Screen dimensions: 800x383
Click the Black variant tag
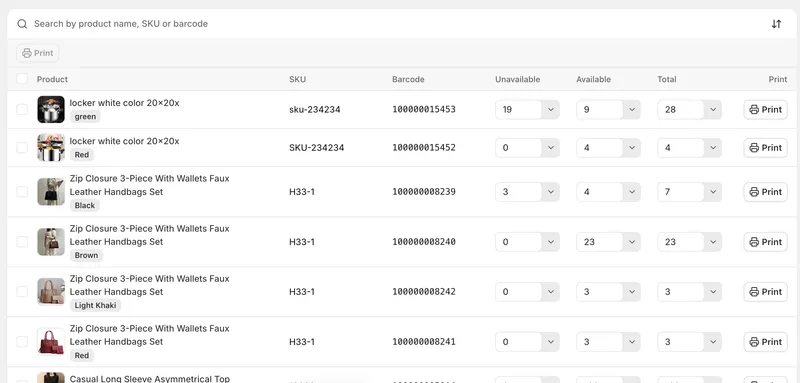pyautogui.click(x=85, y=206)
